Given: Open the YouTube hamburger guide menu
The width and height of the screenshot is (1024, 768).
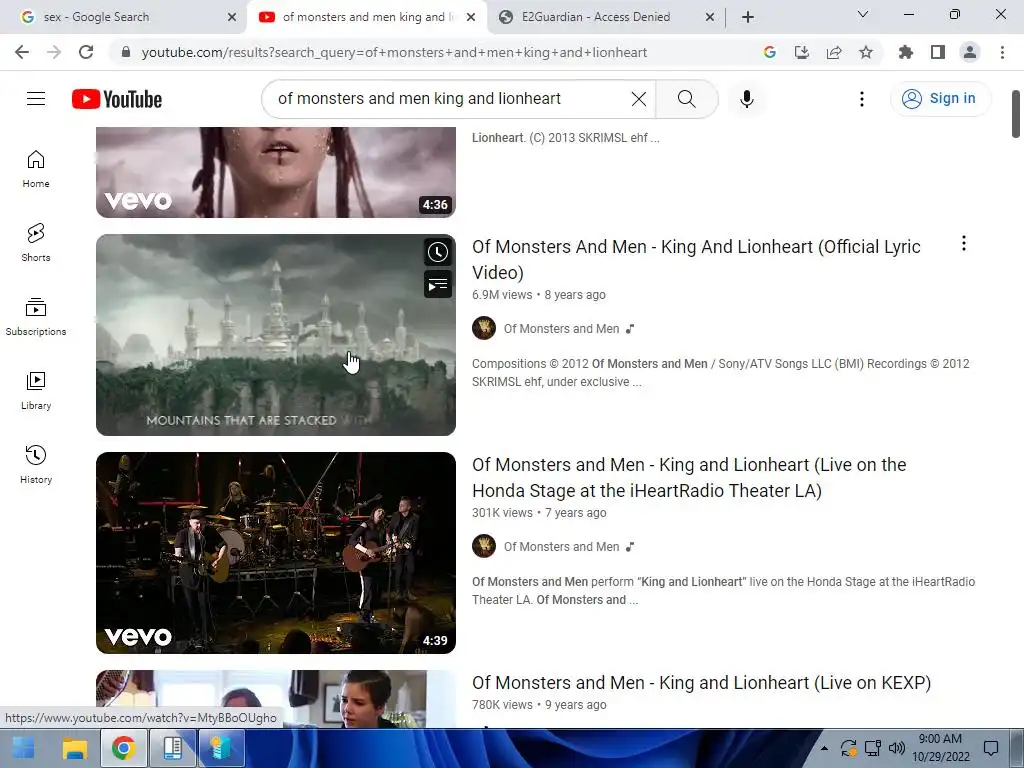Looking at the screenshot, I should [x=36, y=99].
